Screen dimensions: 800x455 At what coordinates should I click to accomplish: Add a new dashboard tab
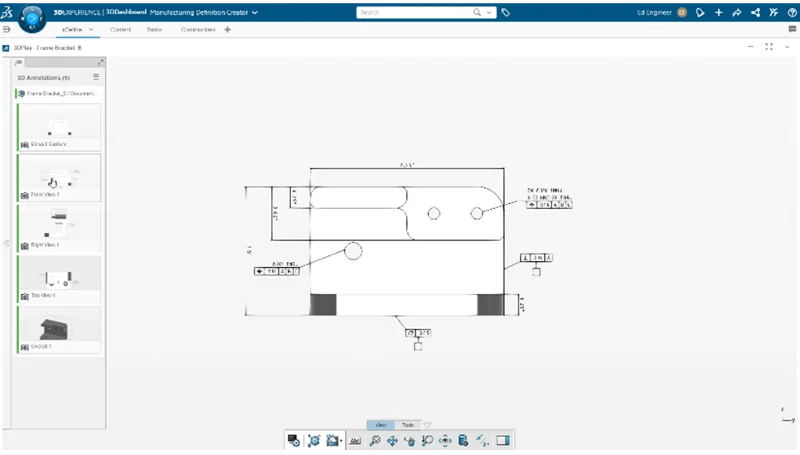227,30
